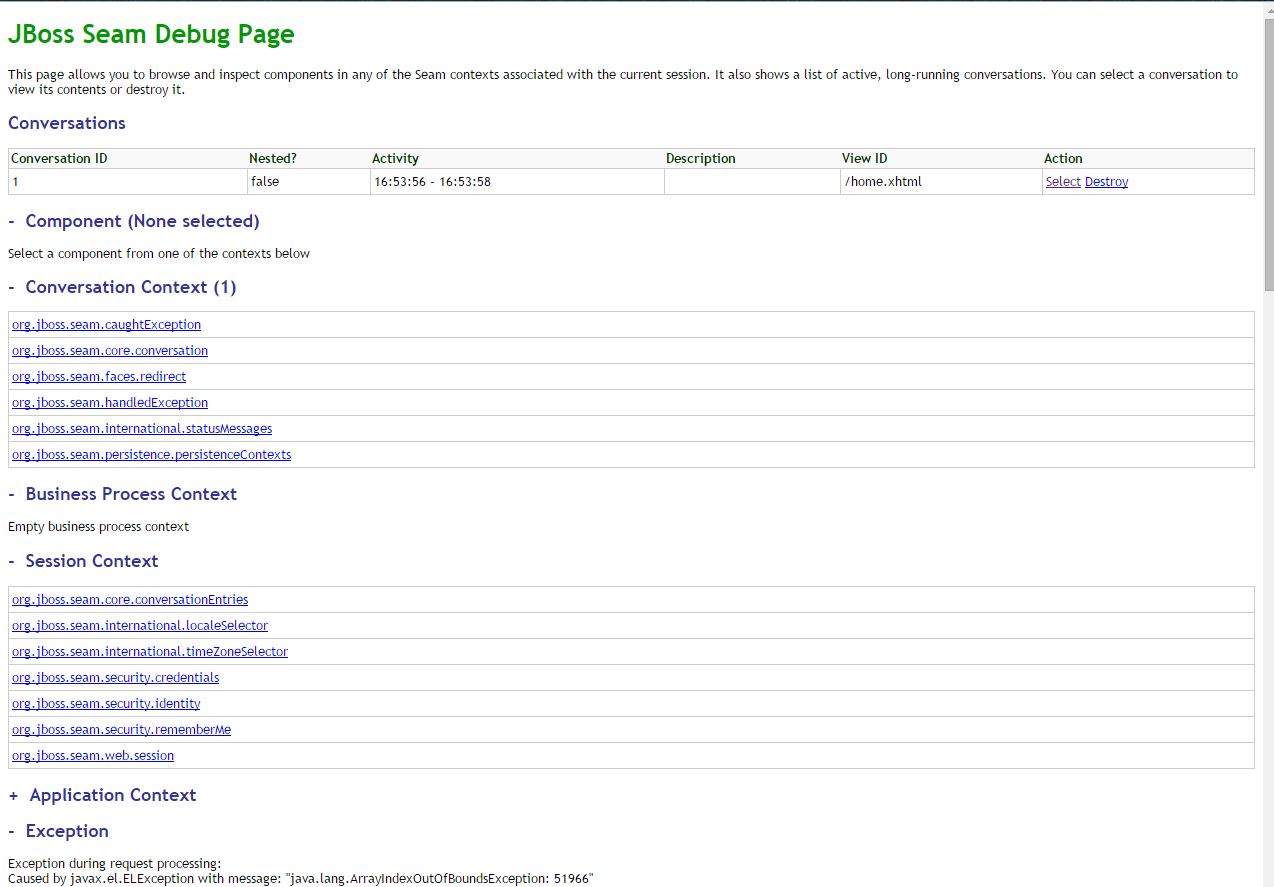
Task: Destroy conversation 1 via Destroy link
Action: coord(1106,182)
